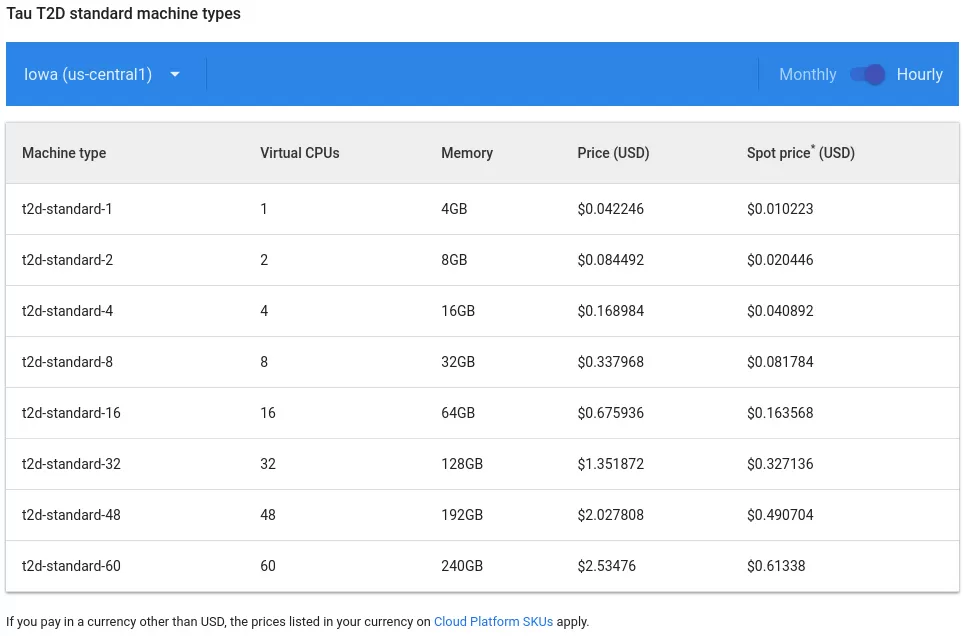Click the Tau T2D standard machine types heading
The image size is (966, 636).
tap(123, 14)
